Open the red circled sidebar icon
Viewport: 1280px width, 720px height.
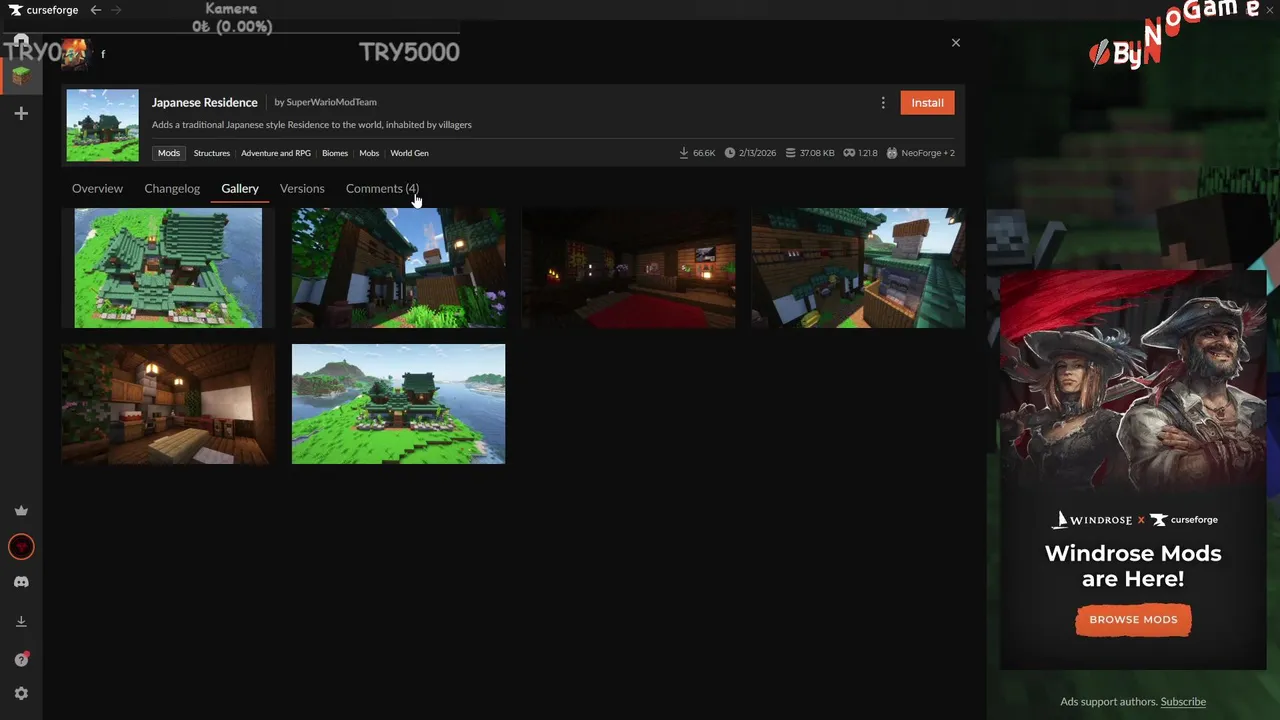[x=21, y=546]
